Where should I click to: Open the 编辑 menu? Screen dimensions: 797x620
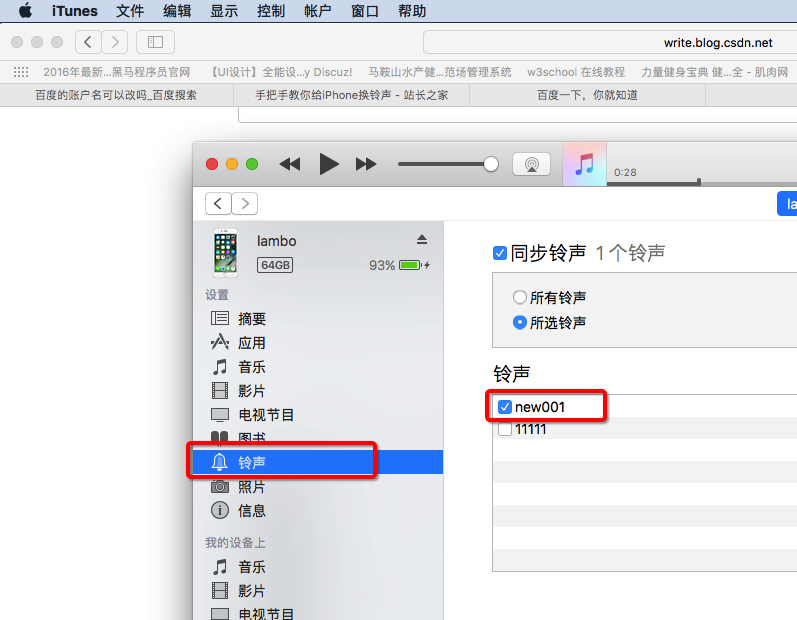[x=177, y=11]
